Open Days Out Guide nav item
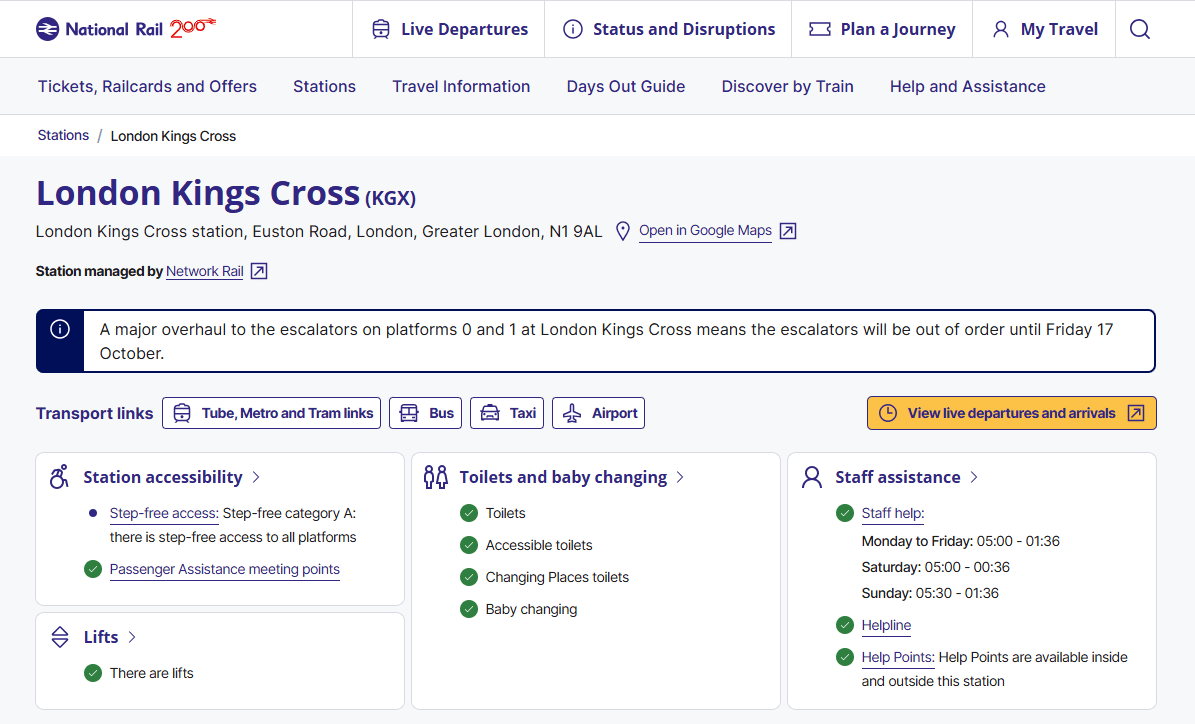 [x=626, y=86]
